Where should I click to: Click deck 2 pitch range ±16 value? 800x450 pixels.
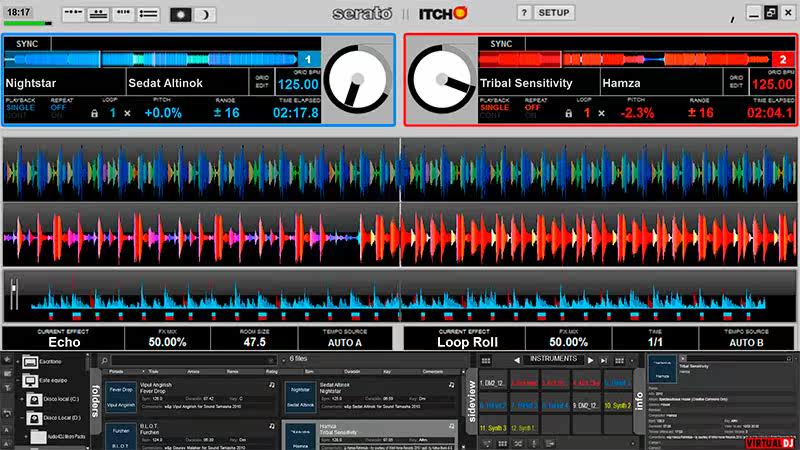[701, 113]
